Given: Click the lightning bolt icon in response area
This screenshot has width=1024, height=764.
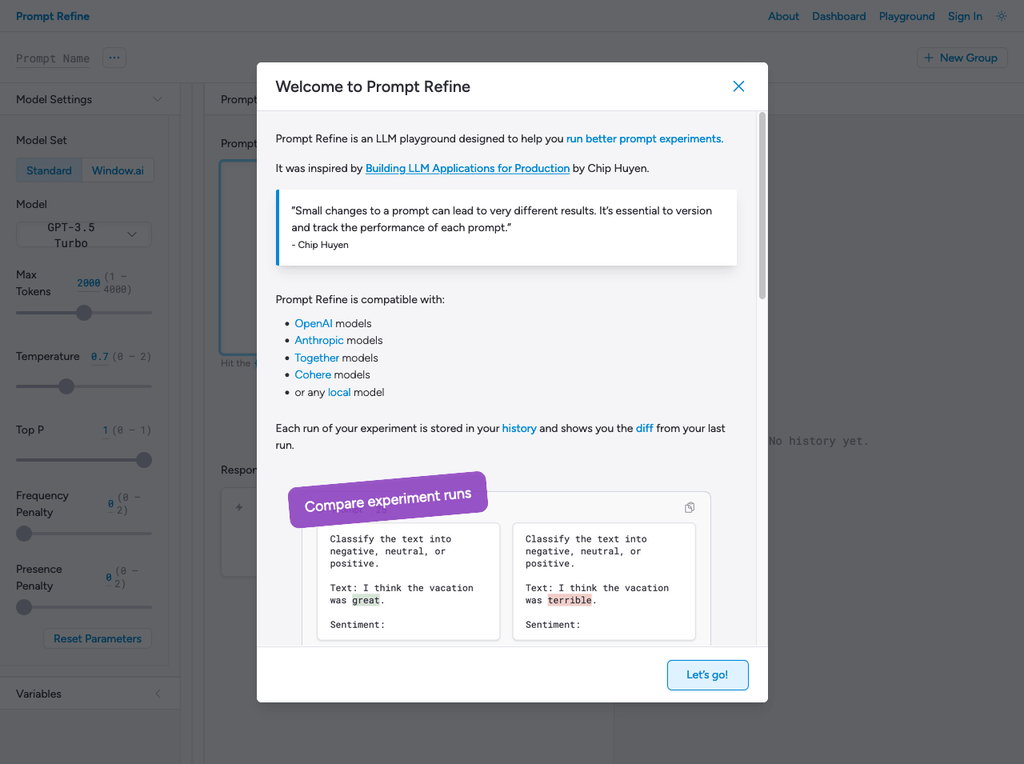Looking at the screenshot, I should (239, 507).
